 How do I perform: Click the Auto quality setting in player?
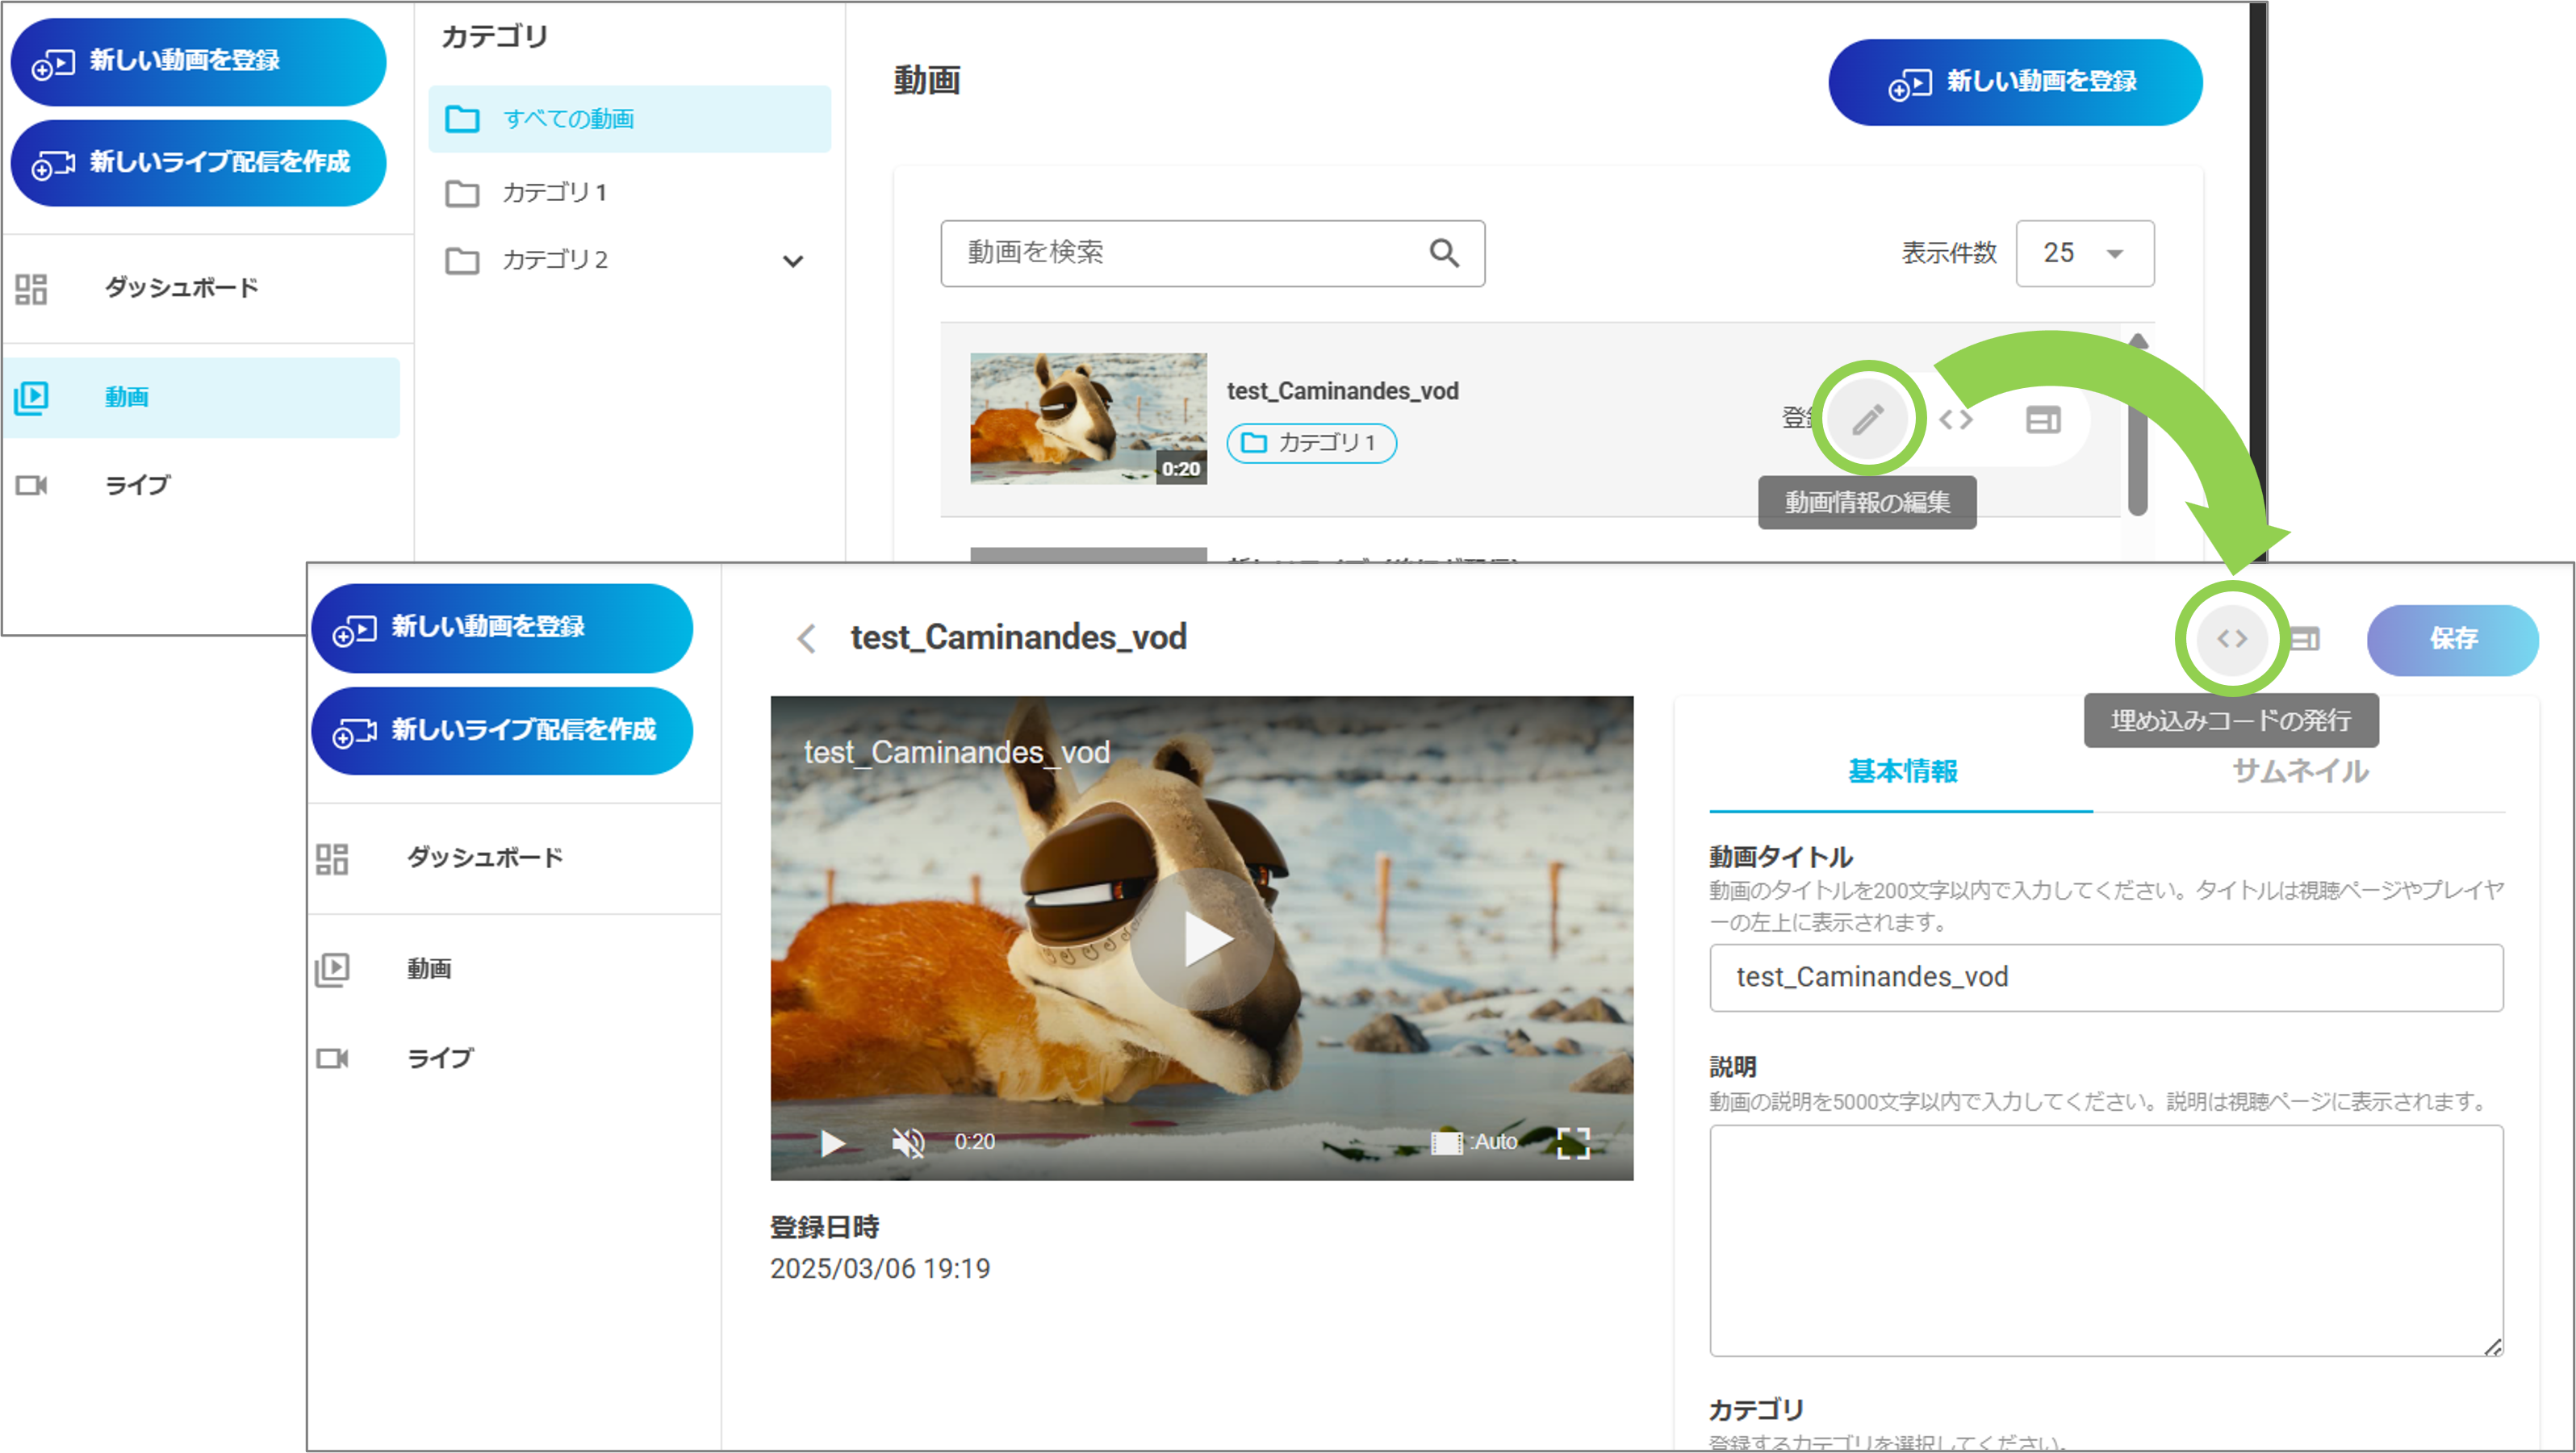pos(1474,1142)
